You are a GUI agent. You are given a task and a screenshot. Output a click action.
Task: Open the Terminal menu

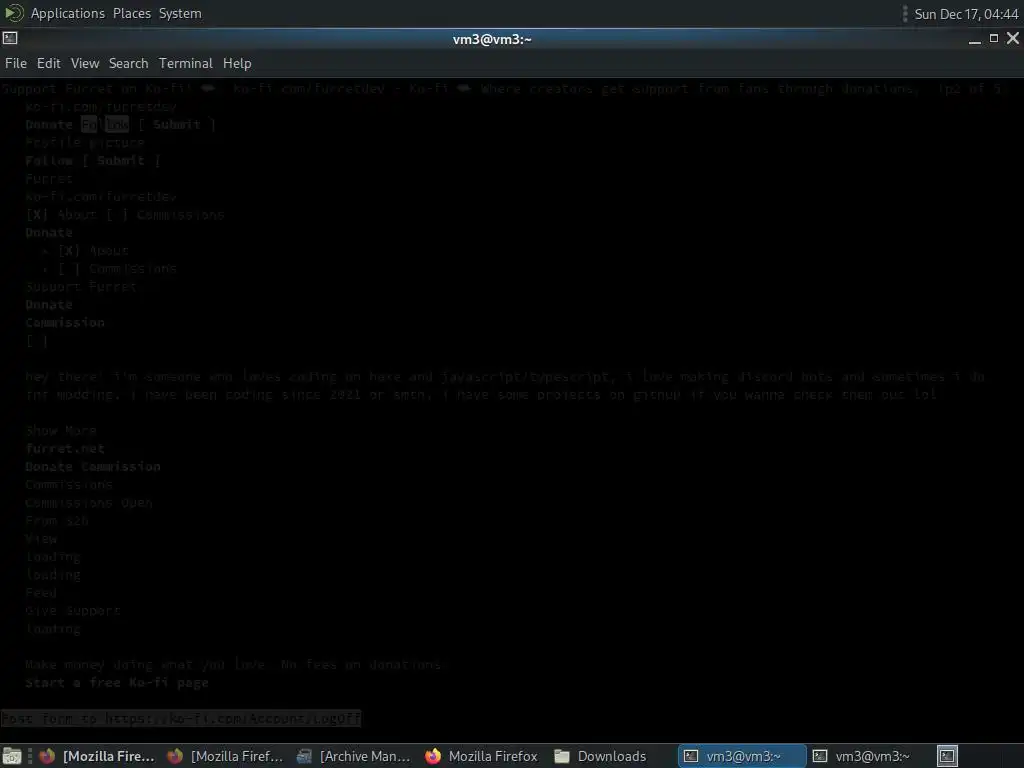pos(185,63)
